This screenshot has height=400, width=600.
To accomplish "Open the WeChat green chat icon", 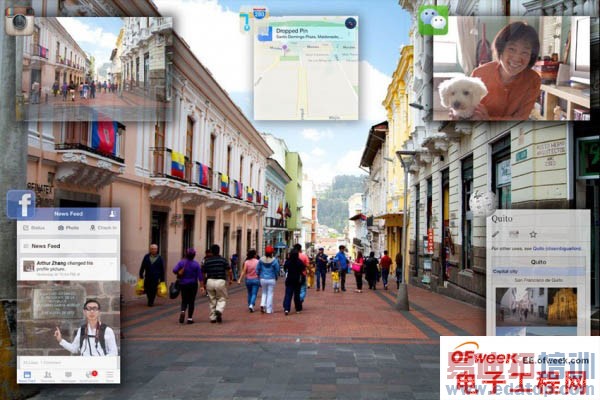I will (x=433, y=20).
